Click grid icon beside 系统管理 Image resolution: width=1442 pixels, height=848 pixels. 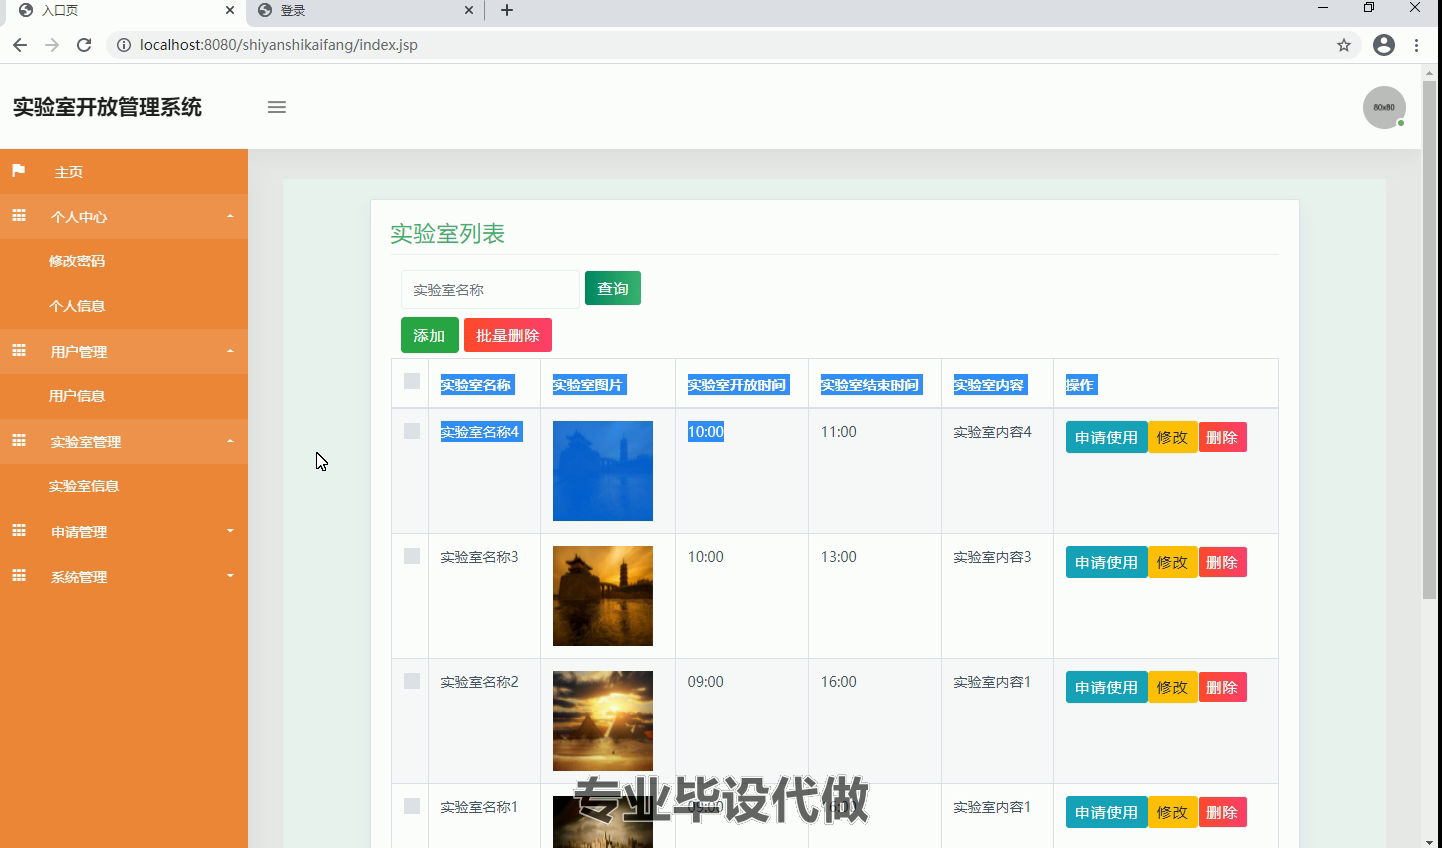18,576
